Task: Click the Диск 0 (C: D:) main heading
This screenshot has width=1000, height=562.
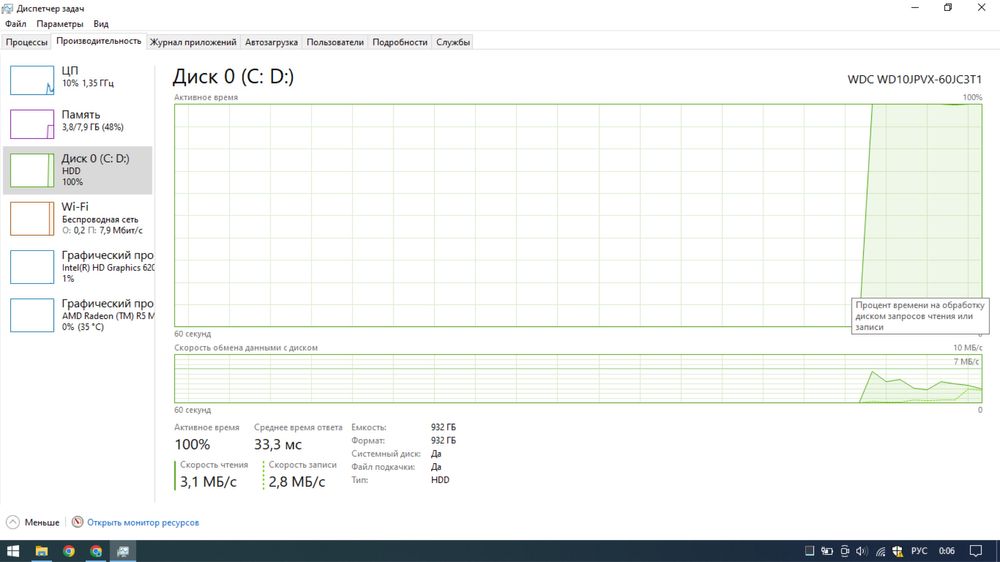Action: 233,77
